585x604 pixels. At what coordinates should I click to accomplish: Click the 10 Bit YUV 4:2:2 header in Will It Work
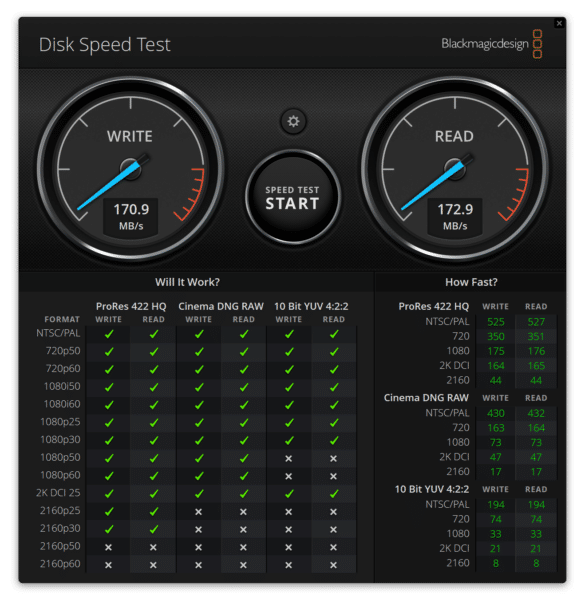tap(311, 306)
